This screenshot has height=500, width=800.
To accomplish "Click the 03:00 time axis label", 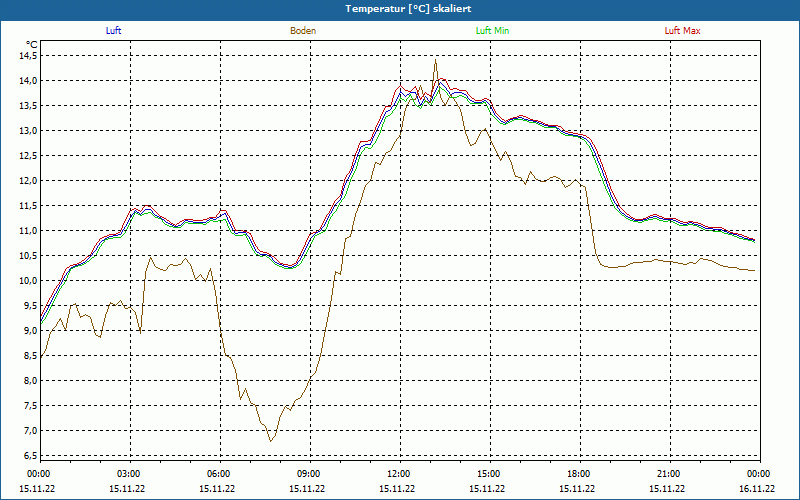I will pos(128,474).
